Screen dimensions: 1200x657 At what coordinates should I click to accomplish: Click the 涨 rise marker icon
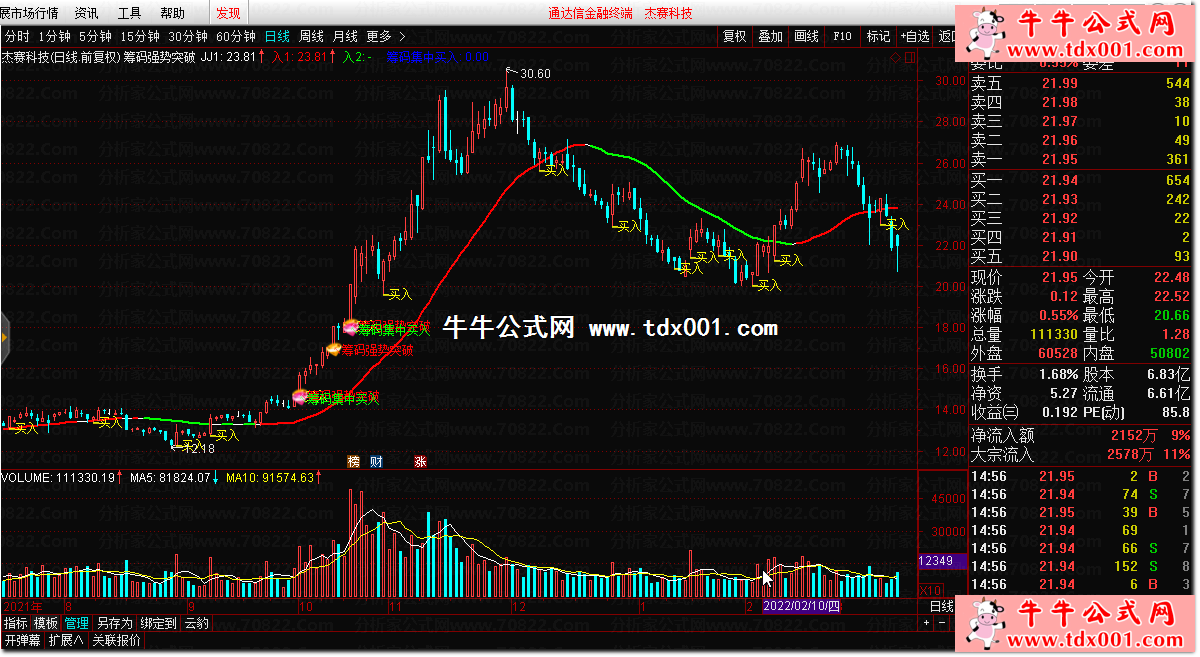click(x=421, y=461)
